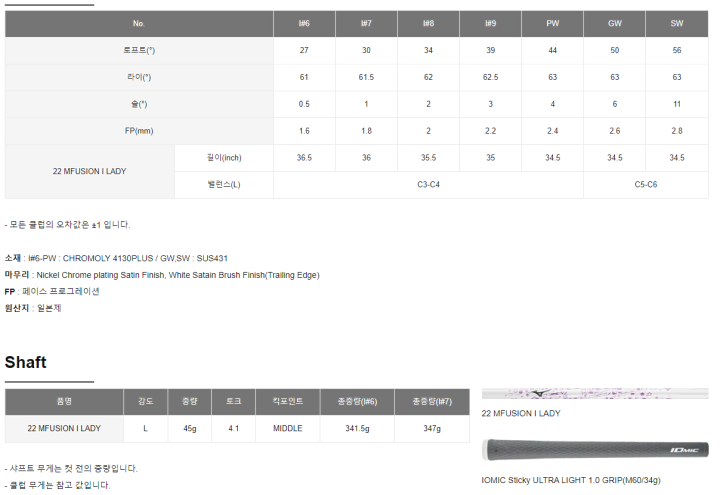Click FP value 2.4 for PW

pyautogui.click(x=552, y=131)
